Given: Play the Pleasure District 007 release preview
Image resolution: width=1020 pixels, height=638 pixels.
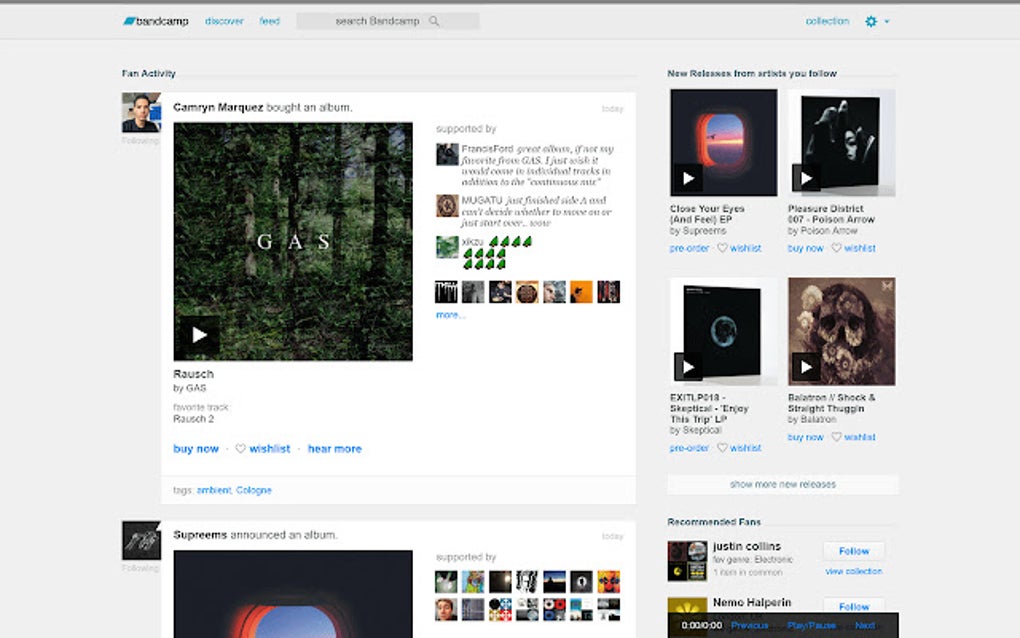Looking at the screenshot, I should 807,178.
